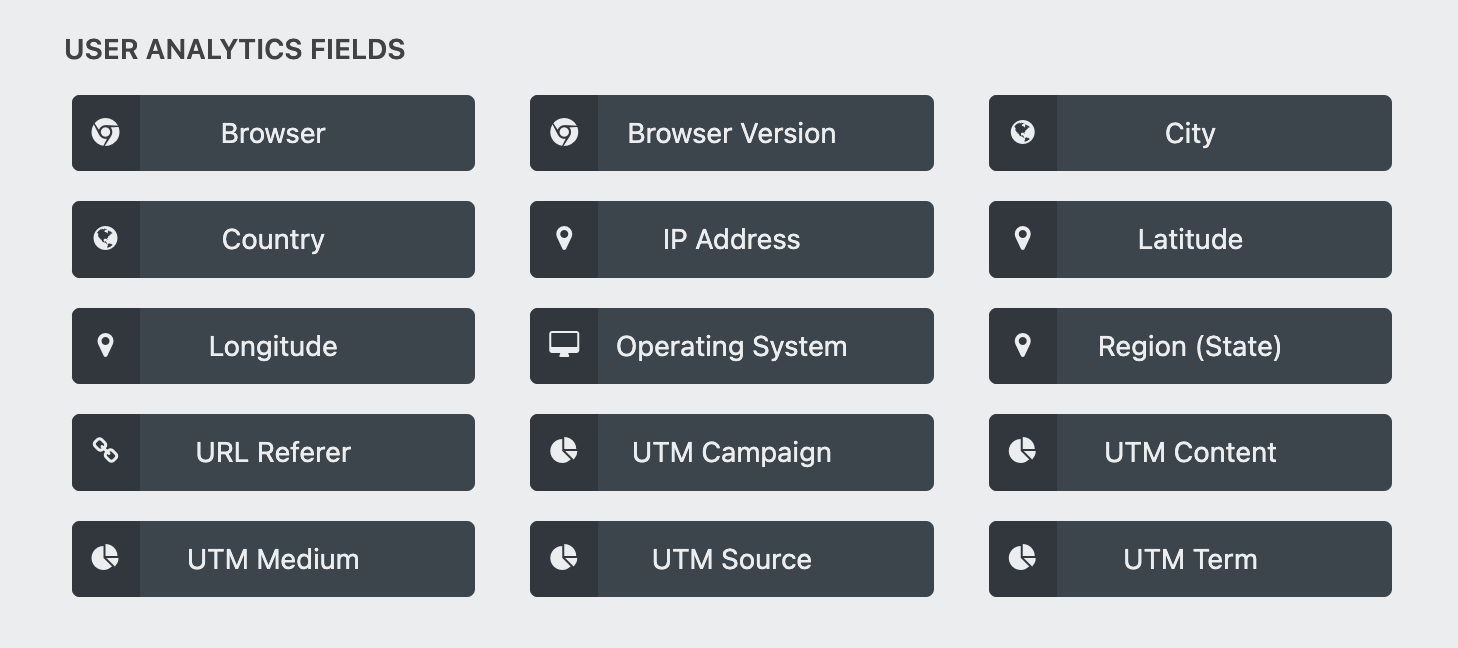Click the pie chart icon for UTM Source
This screenshot has width=1458, height=648.
pyautogui.click(x=564, y=558)
